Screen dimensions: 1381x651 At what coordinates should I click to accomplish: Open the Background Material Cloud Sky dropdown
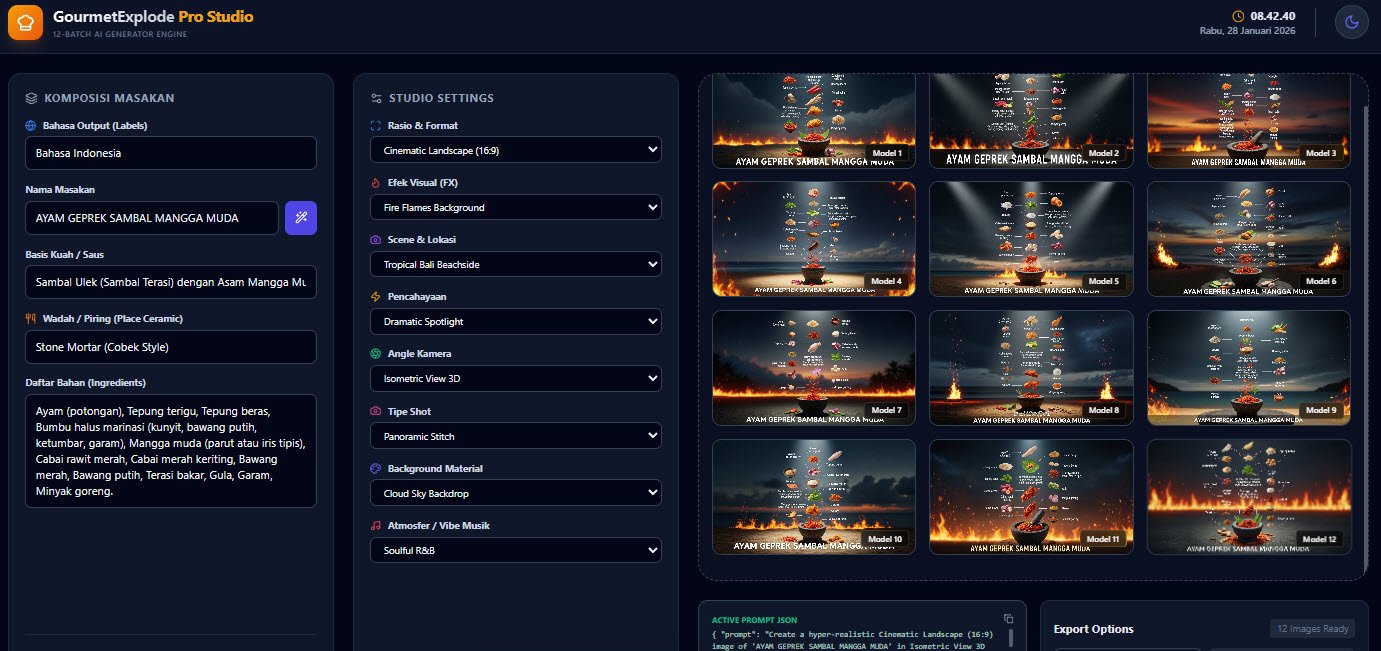tap(516, 493)
